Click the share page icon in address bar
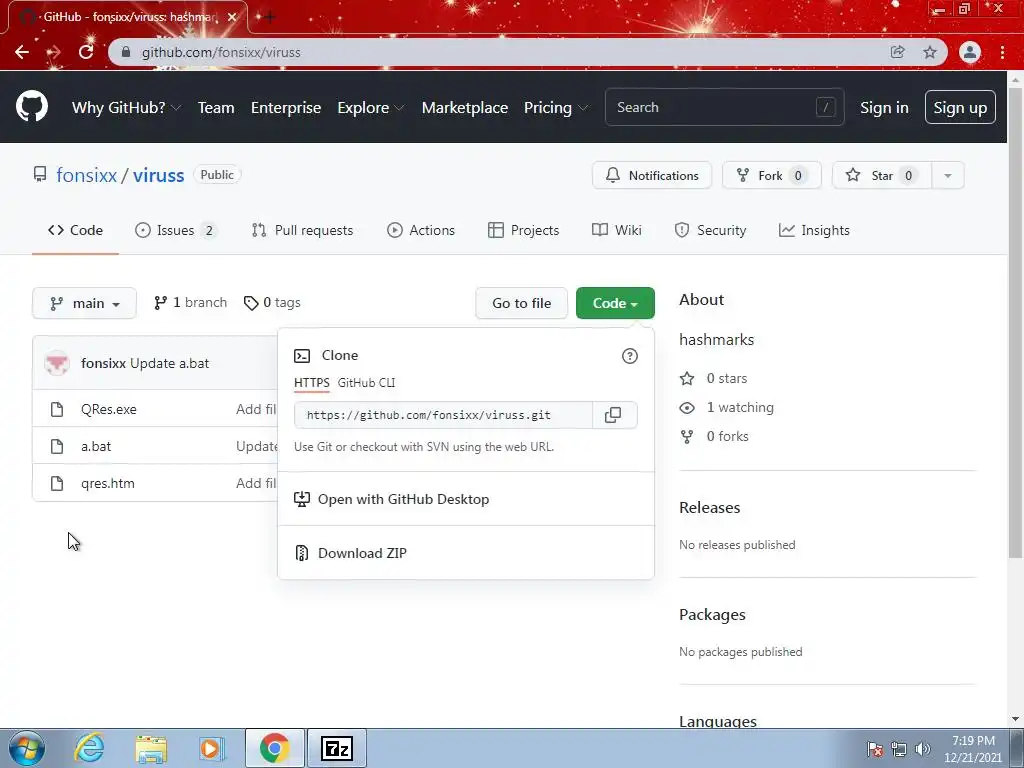The width and height of the screenshot is (1024, 768). point(898,52)
